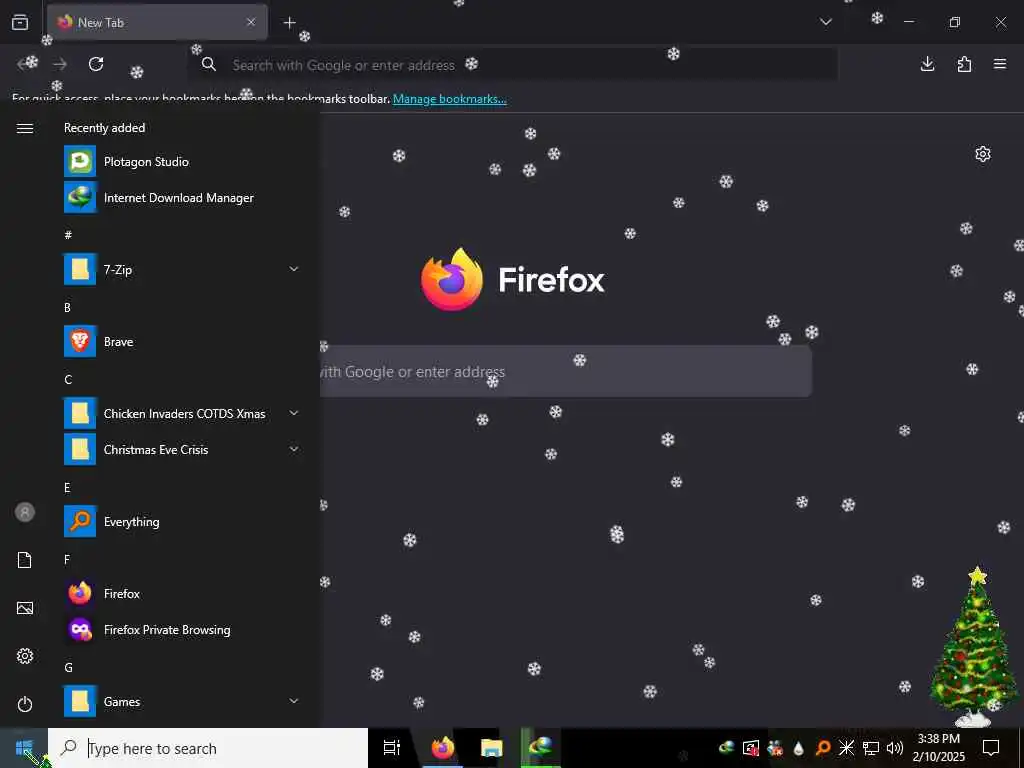Click the new tab page Google search box
Screen dimensions: 1024x768
coord(566,372)
